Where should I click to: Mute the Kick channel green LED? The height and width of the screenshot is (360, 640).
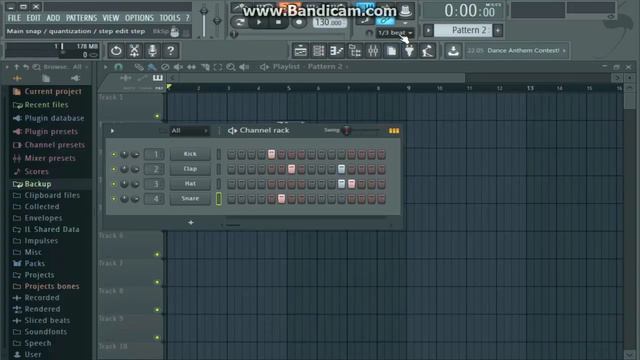(x=114, y=154)
